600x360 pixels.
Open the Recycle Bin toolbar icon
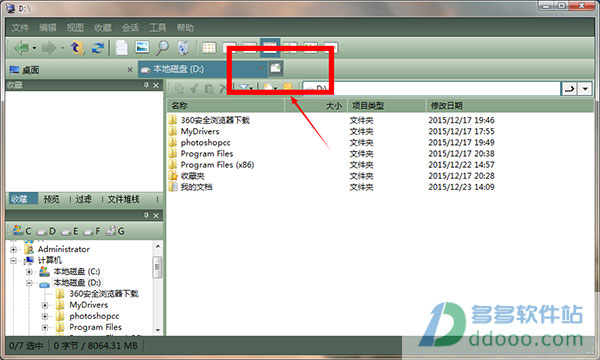pos(183,48)
